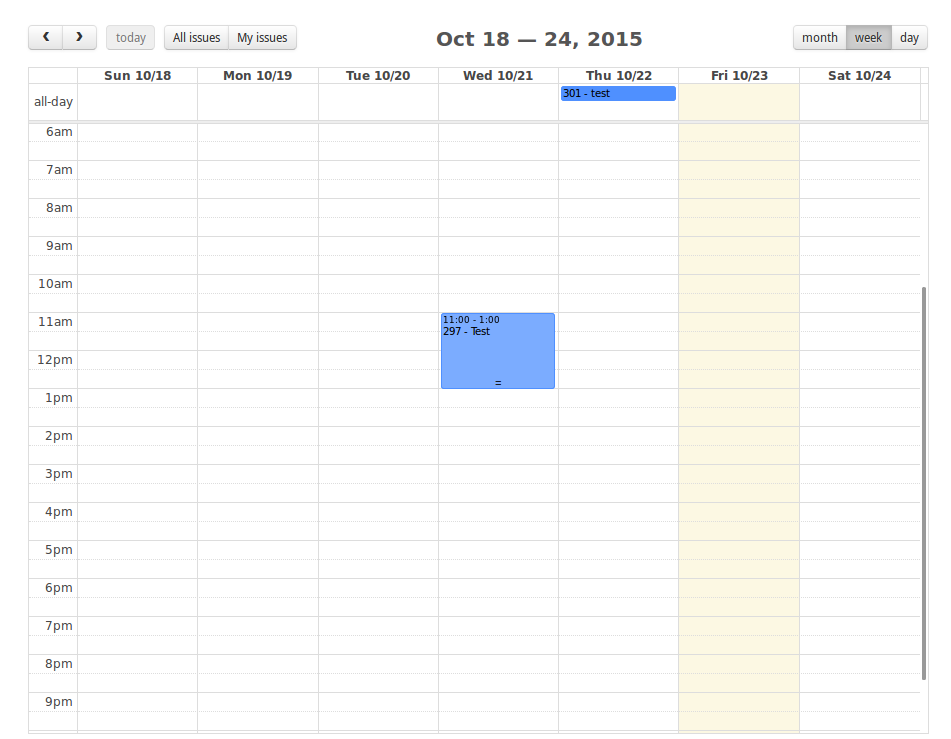
Task: Click the Sun 10/18 column header
Action: [x=137, y=76]
